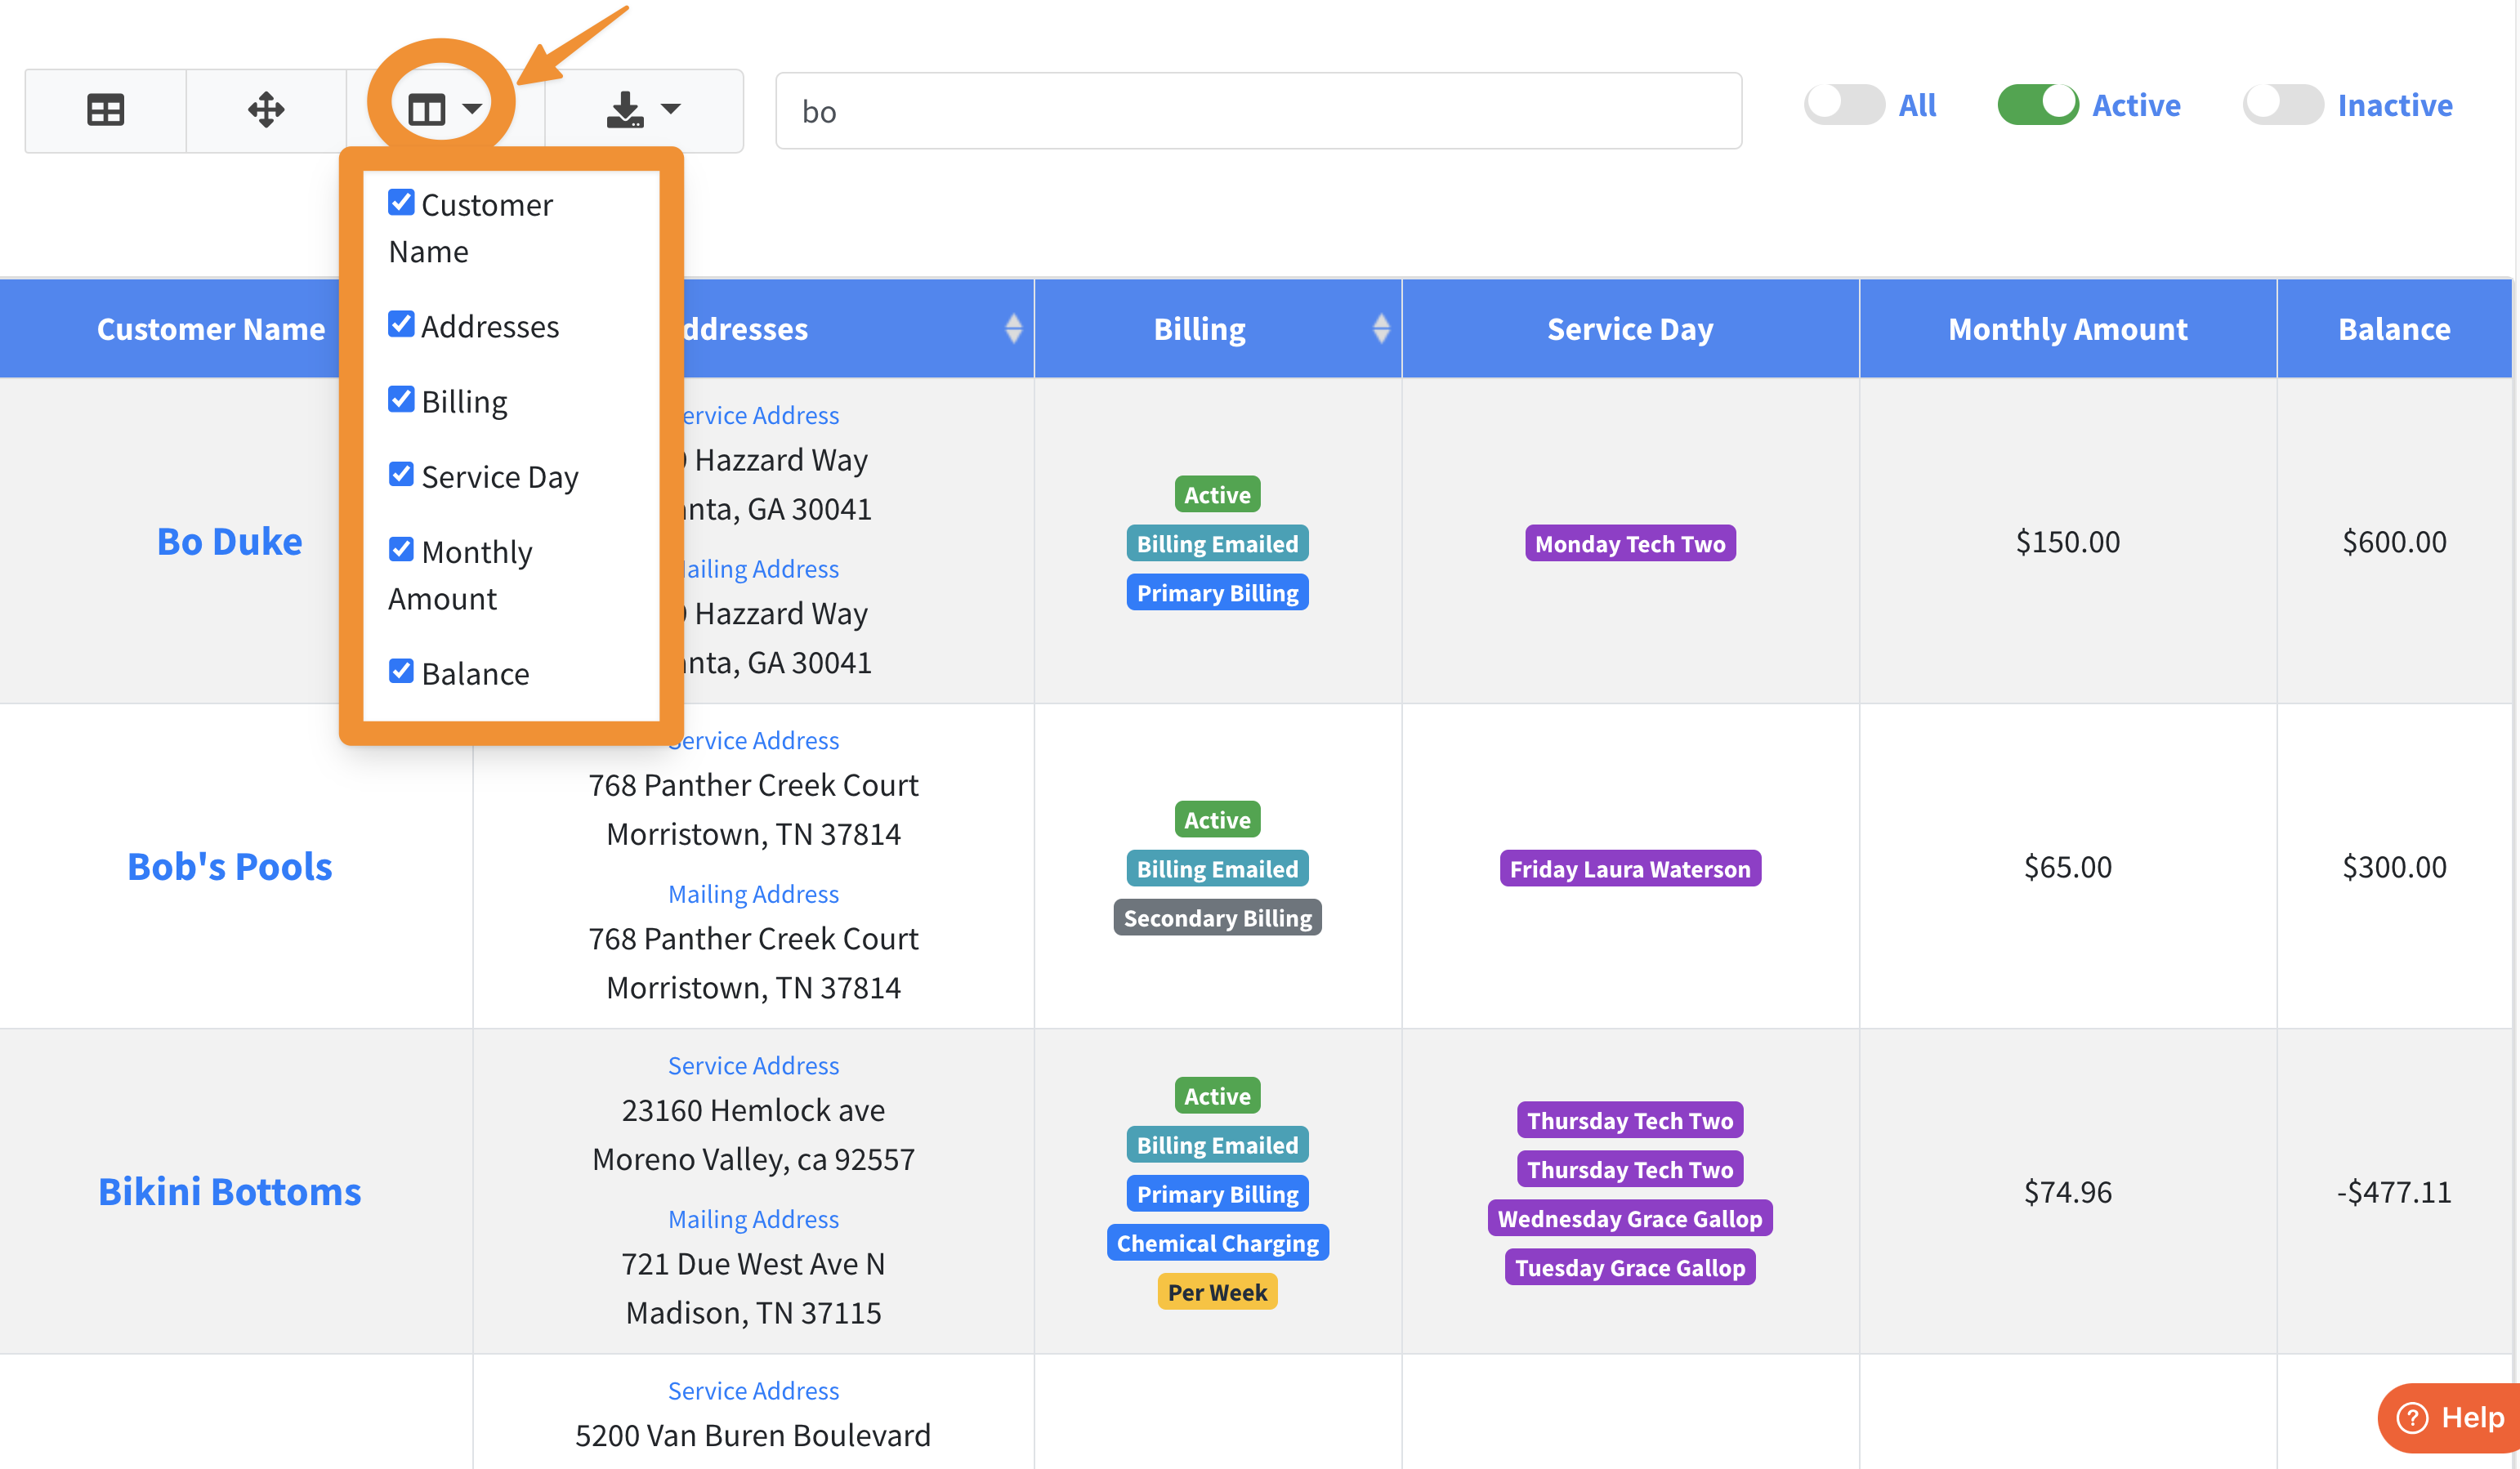Screen dimensions: 2520x1469
Task: Click the four-arrow move icon
Action: [266, 110]
